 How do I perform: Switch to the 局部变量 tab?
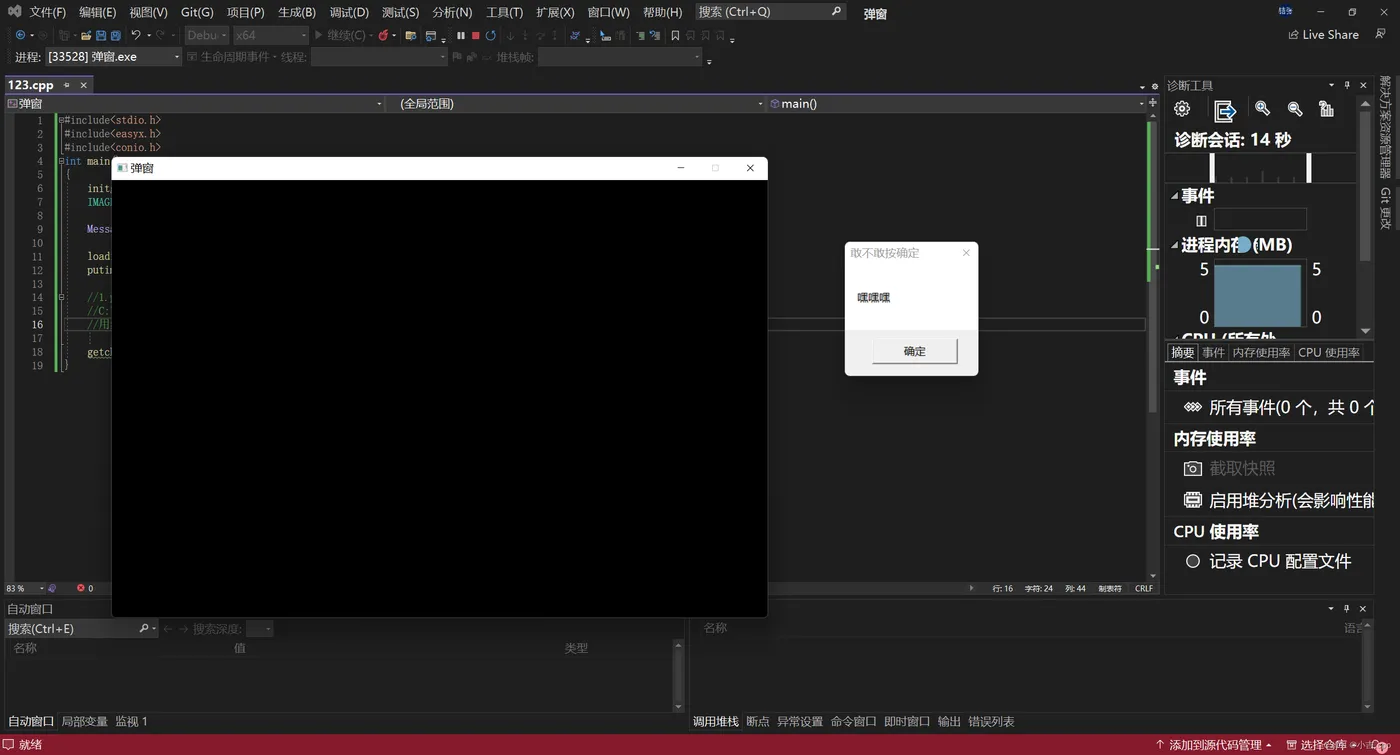coord(84,721)
